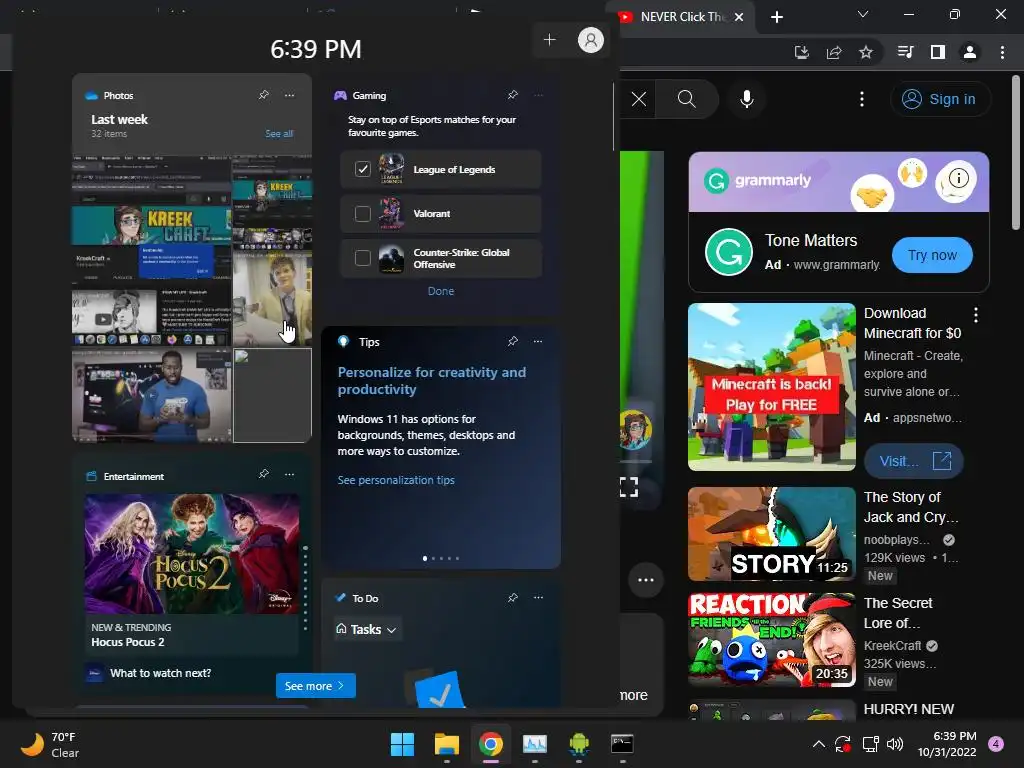Open the Grammarly ad info icon
1024x768 pixels.
click(x=958, y=178)
